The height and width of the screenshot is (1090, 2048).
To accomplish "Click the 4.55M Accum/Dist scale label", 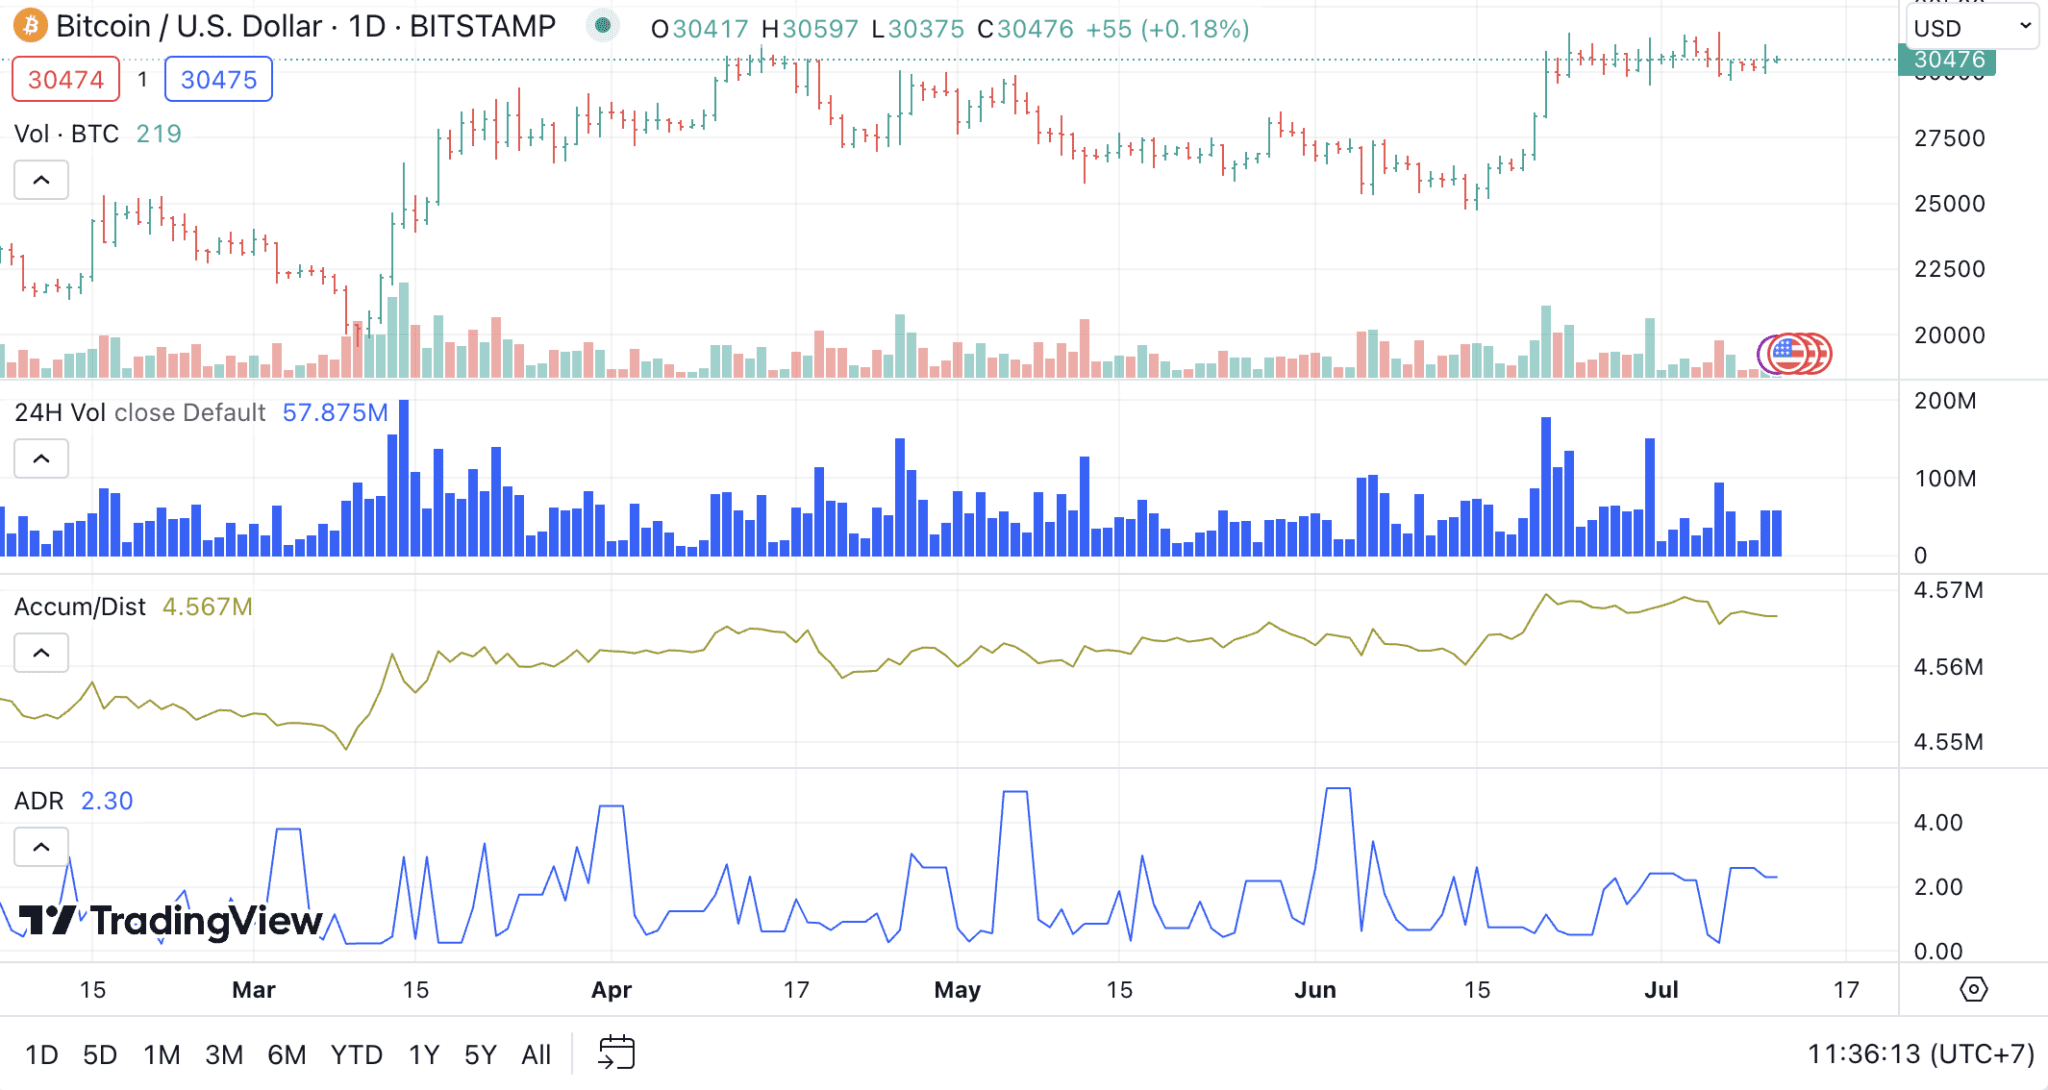I will [1948, 742].
